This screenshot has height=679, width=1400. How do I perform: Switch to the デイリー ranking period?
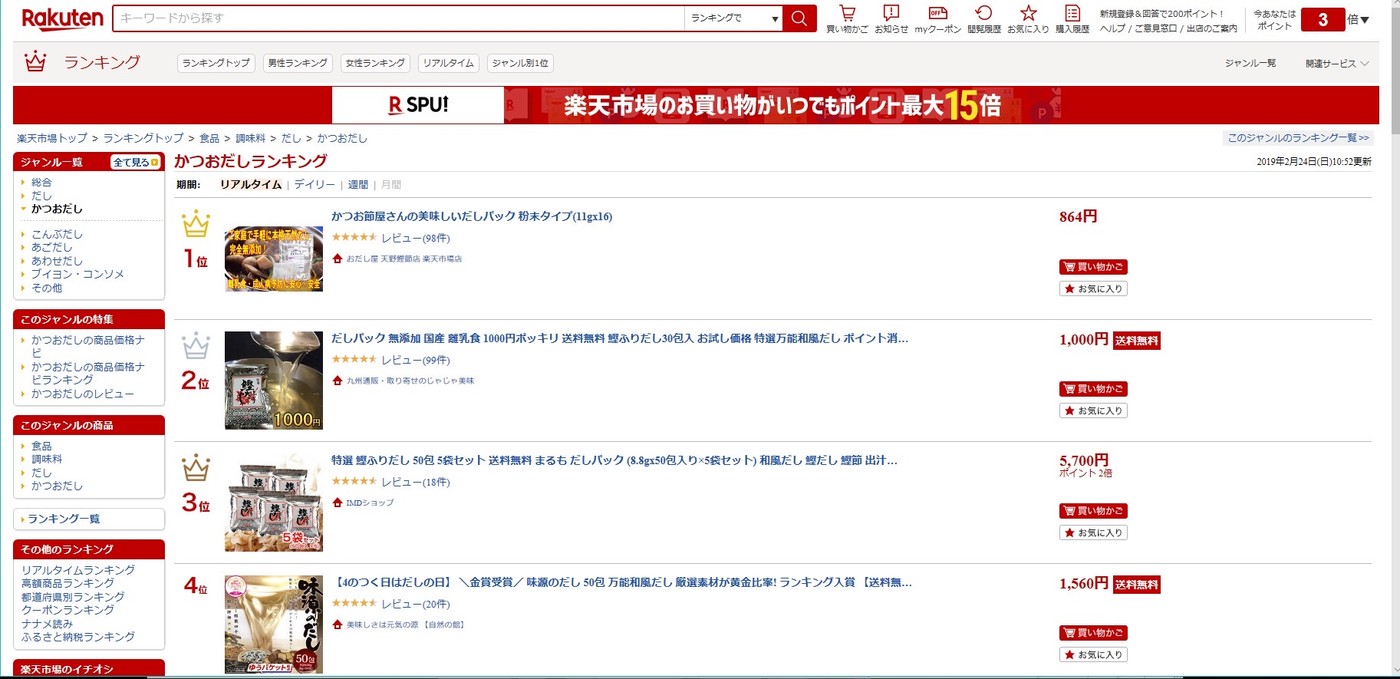coord(314,185)
